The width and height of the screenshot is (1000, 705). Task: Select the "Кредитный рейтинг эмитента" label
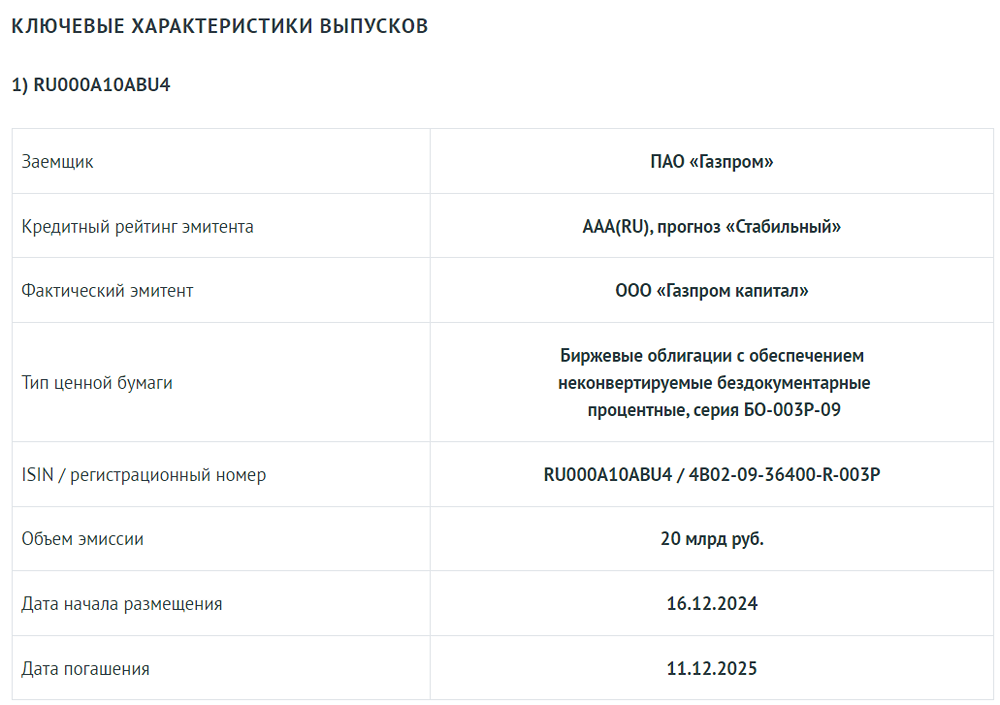(138, 226)
